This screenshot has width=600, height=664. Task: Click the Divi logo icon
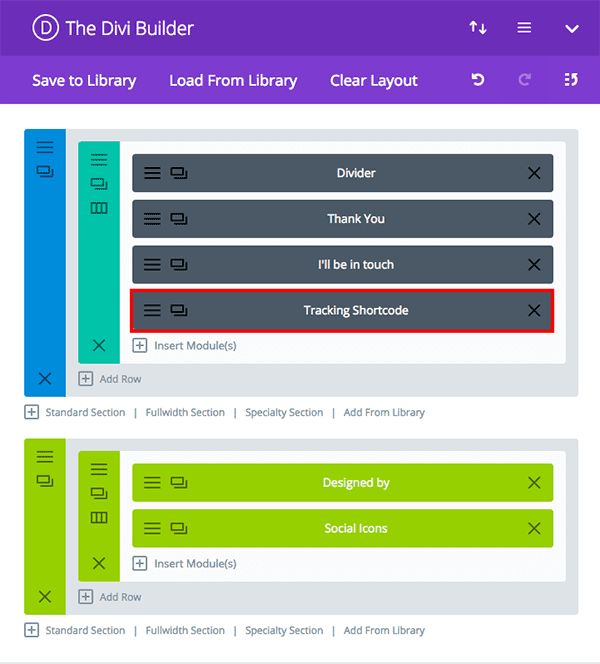click(45, 28)
